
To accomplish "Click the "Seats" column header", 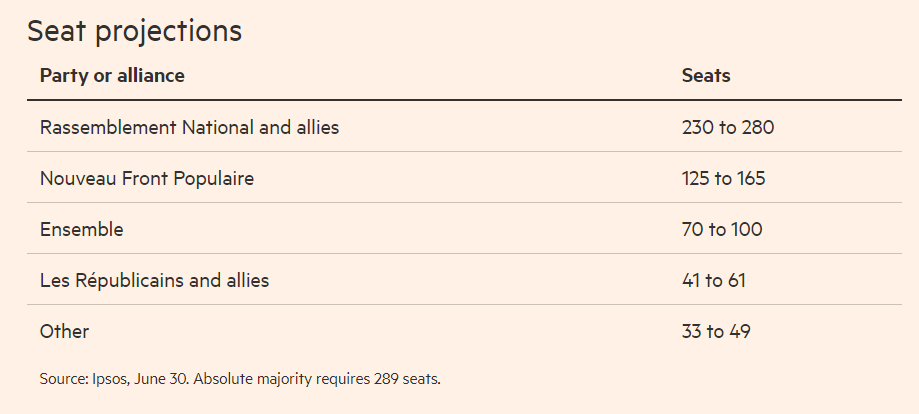I will click(x=706, y=75).
